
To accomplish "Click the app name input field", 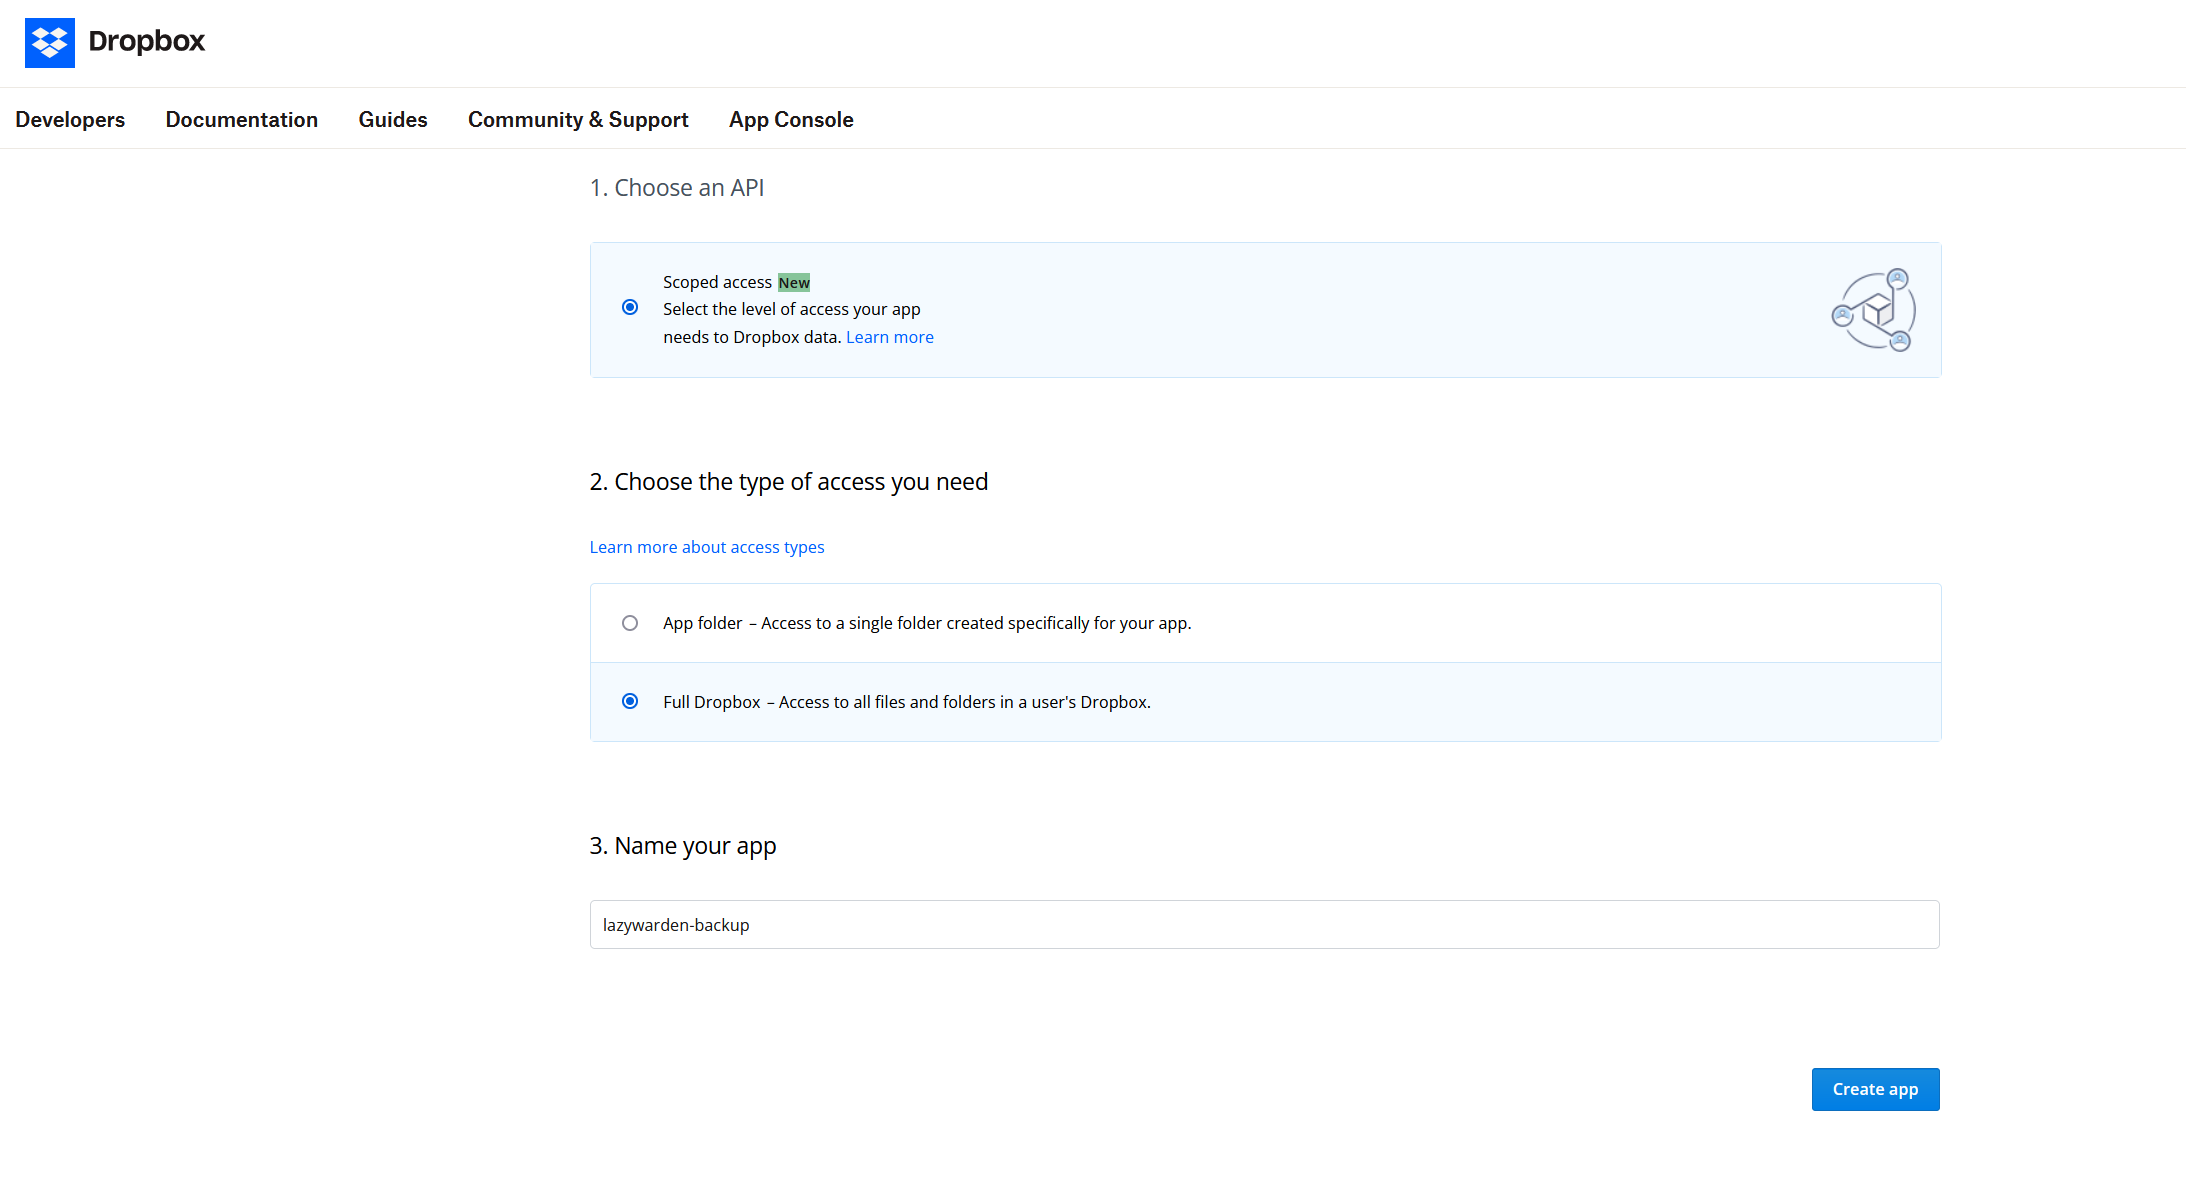I will [1264, 925].
